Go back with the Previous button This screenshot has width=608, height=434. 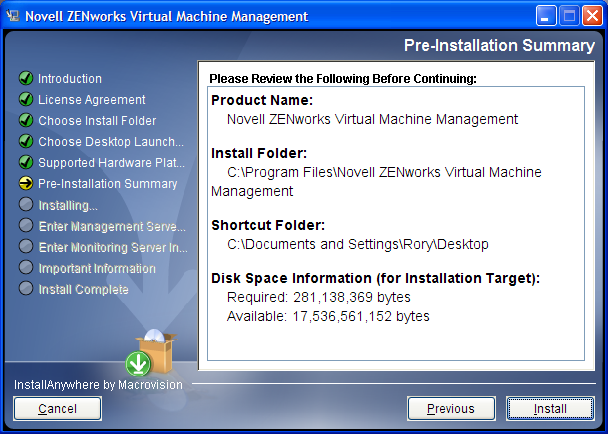pos(451,408)
